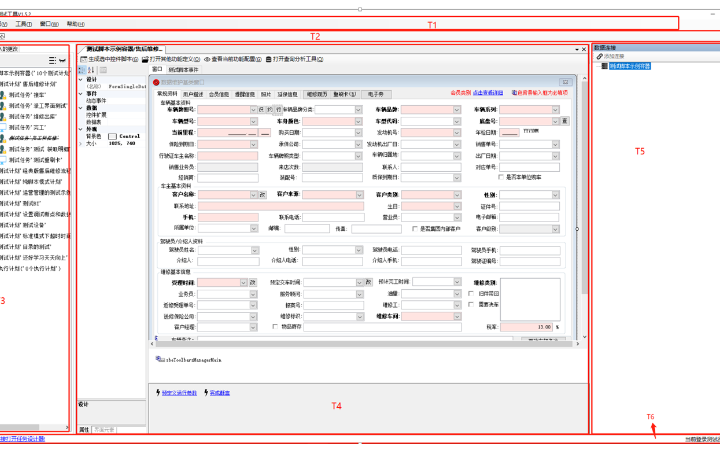Click the database icon of 测试脚本示例容器 node
Image resolution: width=720 pixels, height=450 pixels.
click(x=604, y=66)
